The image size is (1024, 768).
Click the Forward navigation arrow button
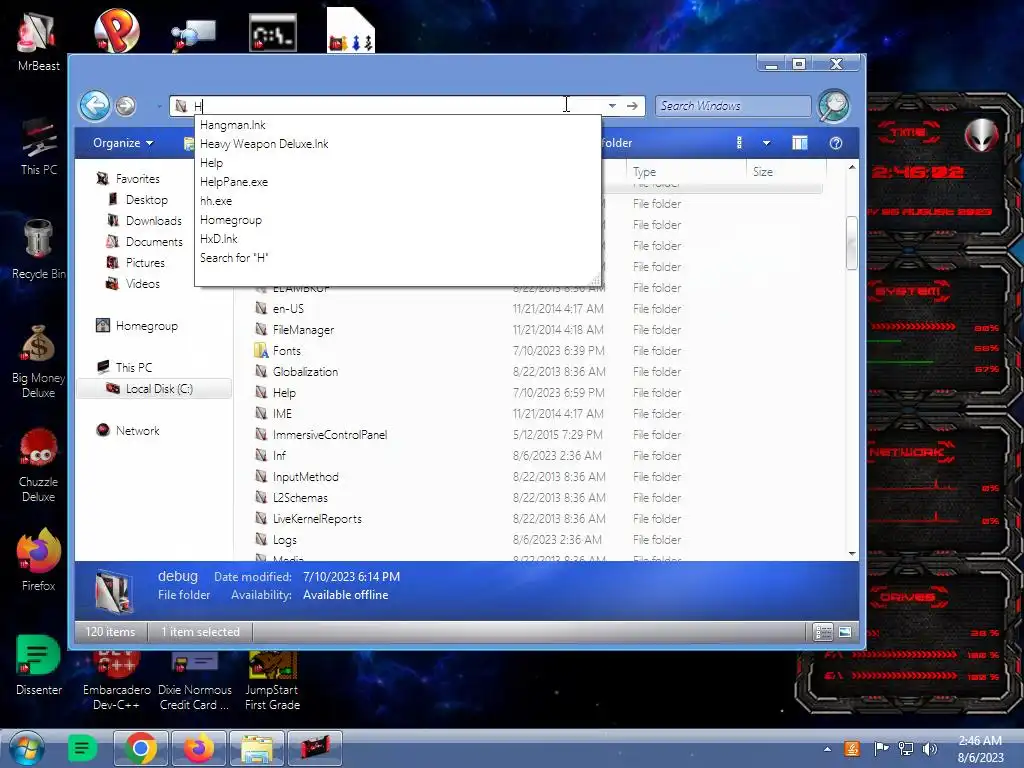(x=125, y=106)
